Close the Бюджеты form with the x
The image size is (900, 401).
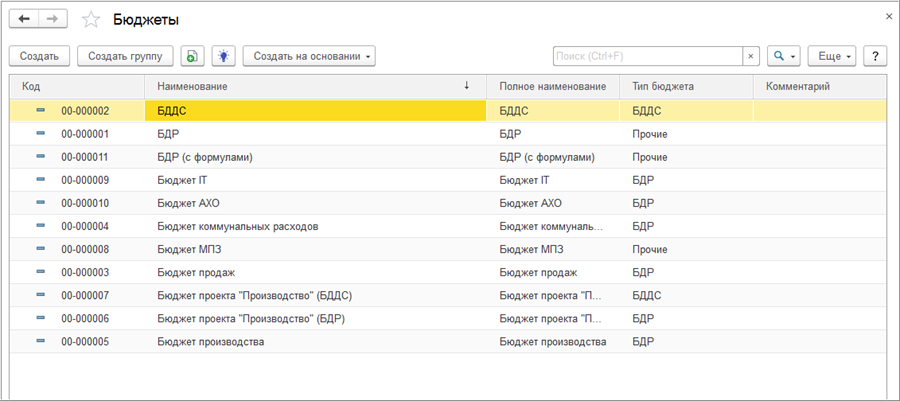(889, 17)
